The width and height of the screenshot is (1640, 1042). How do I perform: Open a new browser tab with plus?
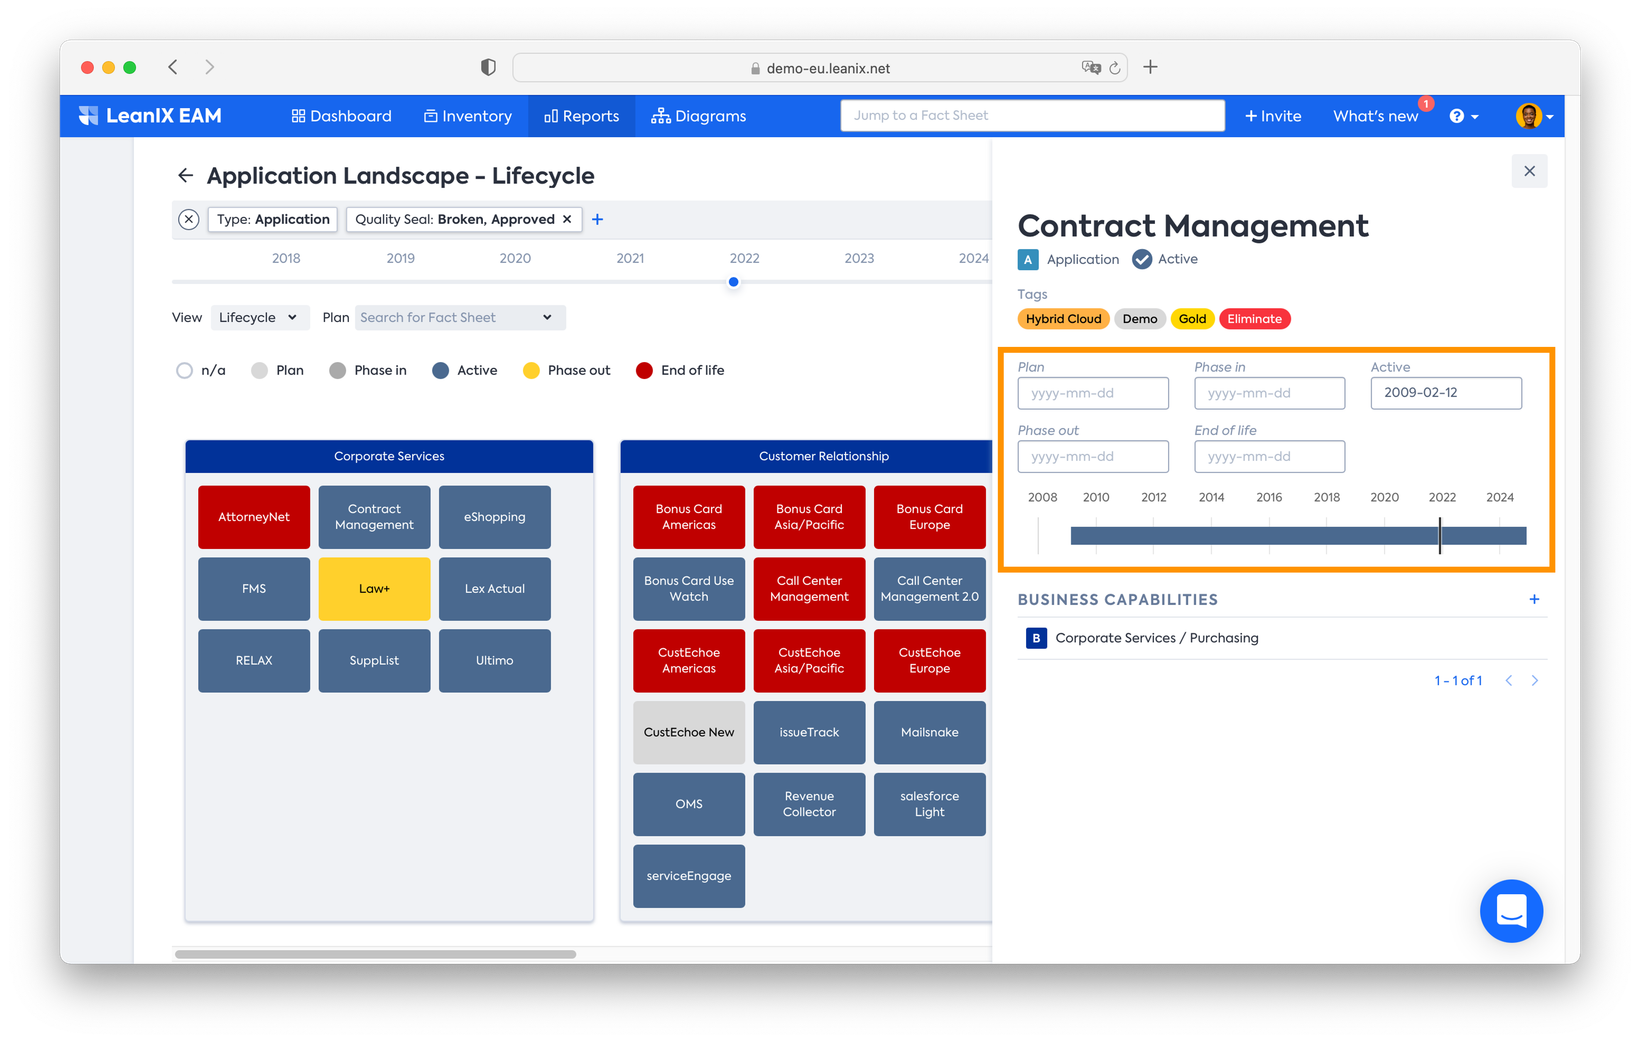[1150, 67]
